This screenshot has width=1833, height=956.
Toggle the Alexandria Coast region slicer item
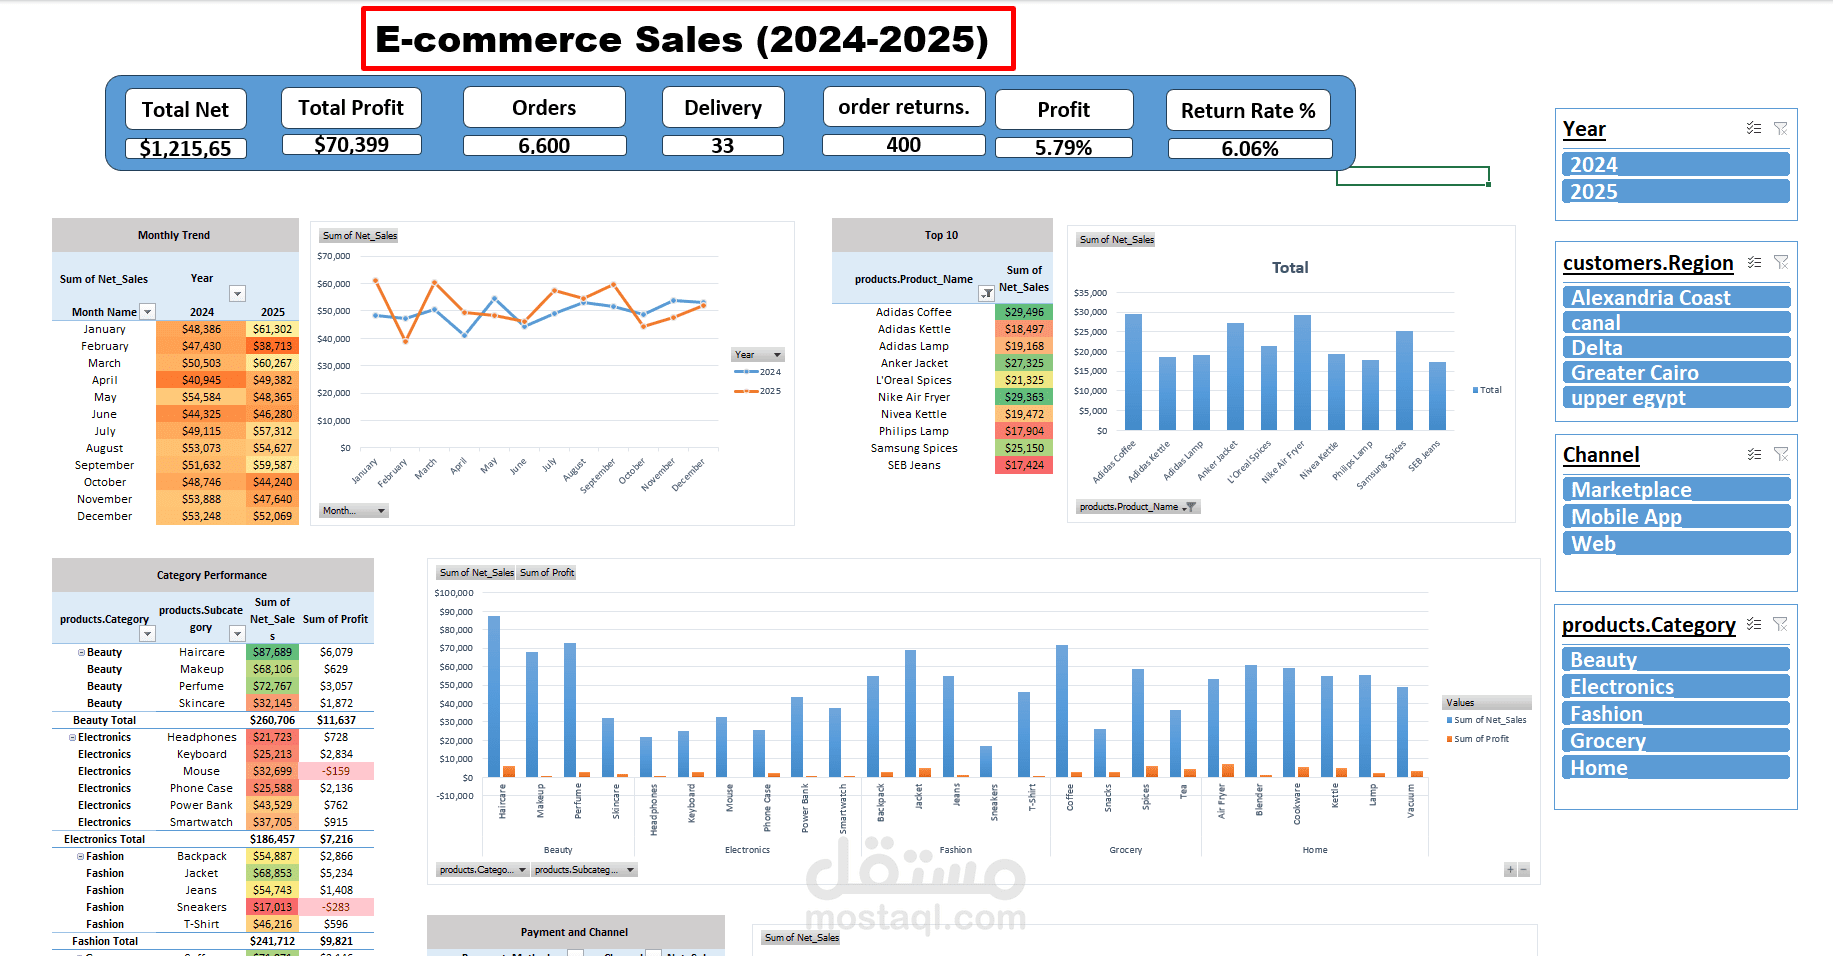pos(1675,297)
